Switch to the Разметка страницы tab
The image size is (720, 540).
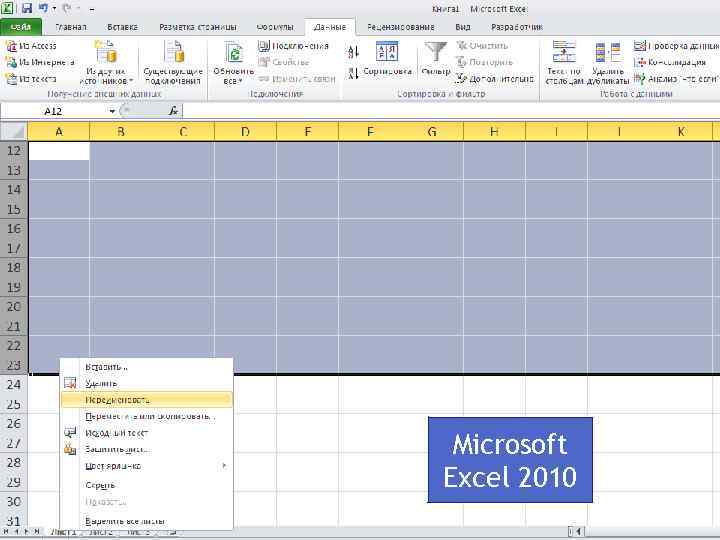(x=198, y=27)
